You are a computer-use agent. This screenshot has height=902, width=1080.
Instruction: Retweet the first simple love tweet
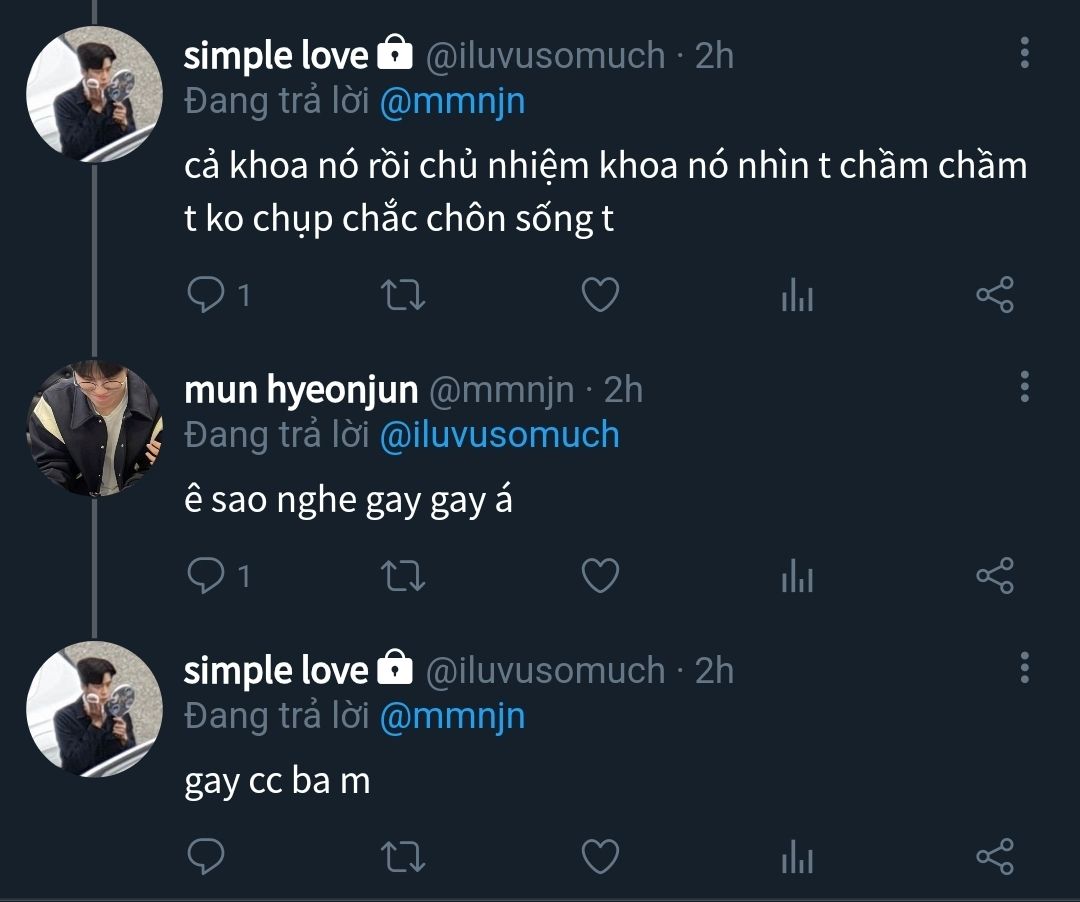click(405, 295)
